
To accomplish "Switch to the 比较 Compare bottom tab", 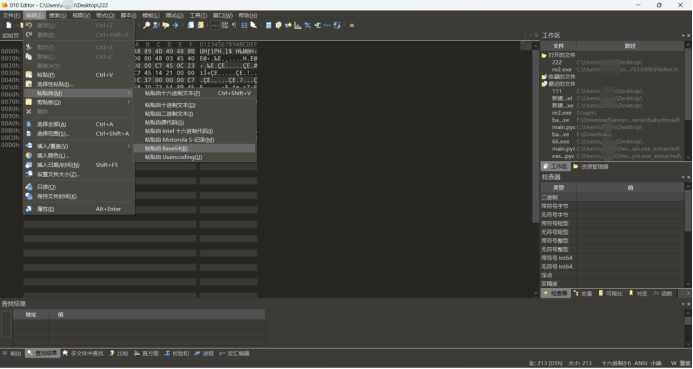I will click(x=119, y=354).
